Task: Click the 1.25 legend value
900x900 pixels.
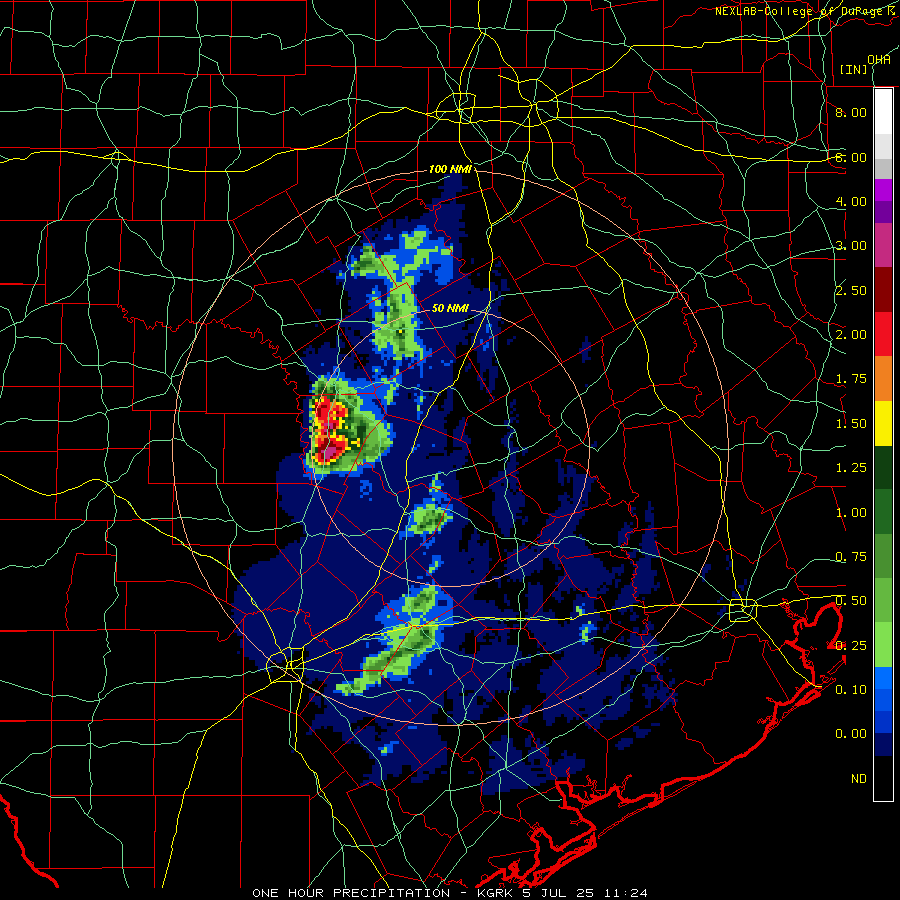Action: [851, 468]
